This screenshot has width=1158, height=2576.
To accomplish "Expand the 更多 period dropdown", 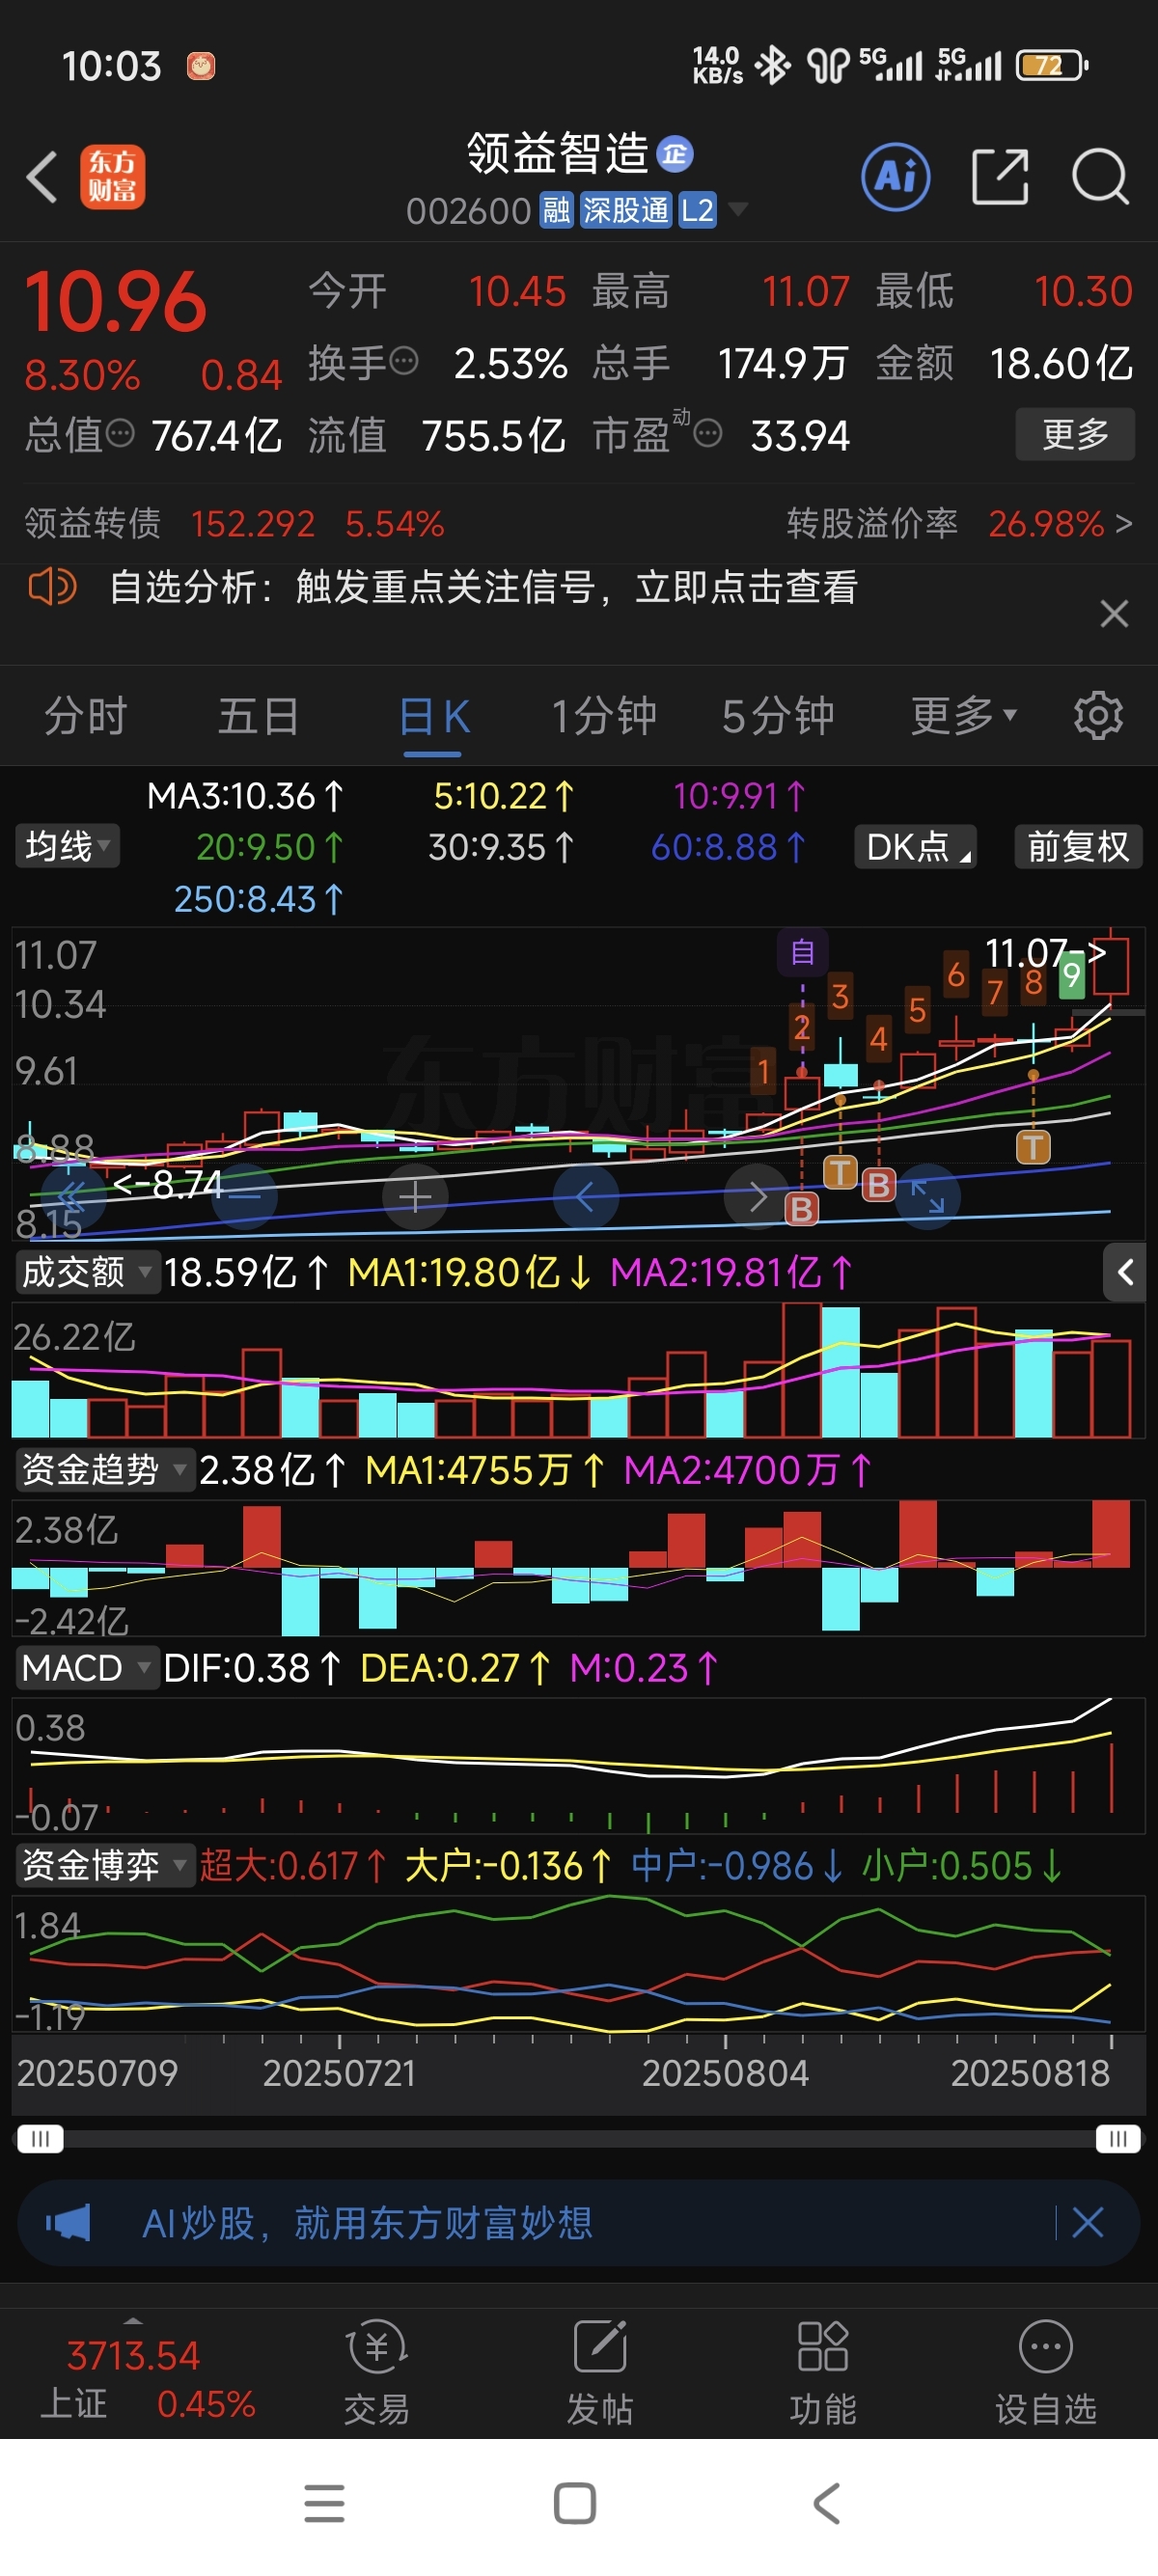I will click(x=963, y=716).
